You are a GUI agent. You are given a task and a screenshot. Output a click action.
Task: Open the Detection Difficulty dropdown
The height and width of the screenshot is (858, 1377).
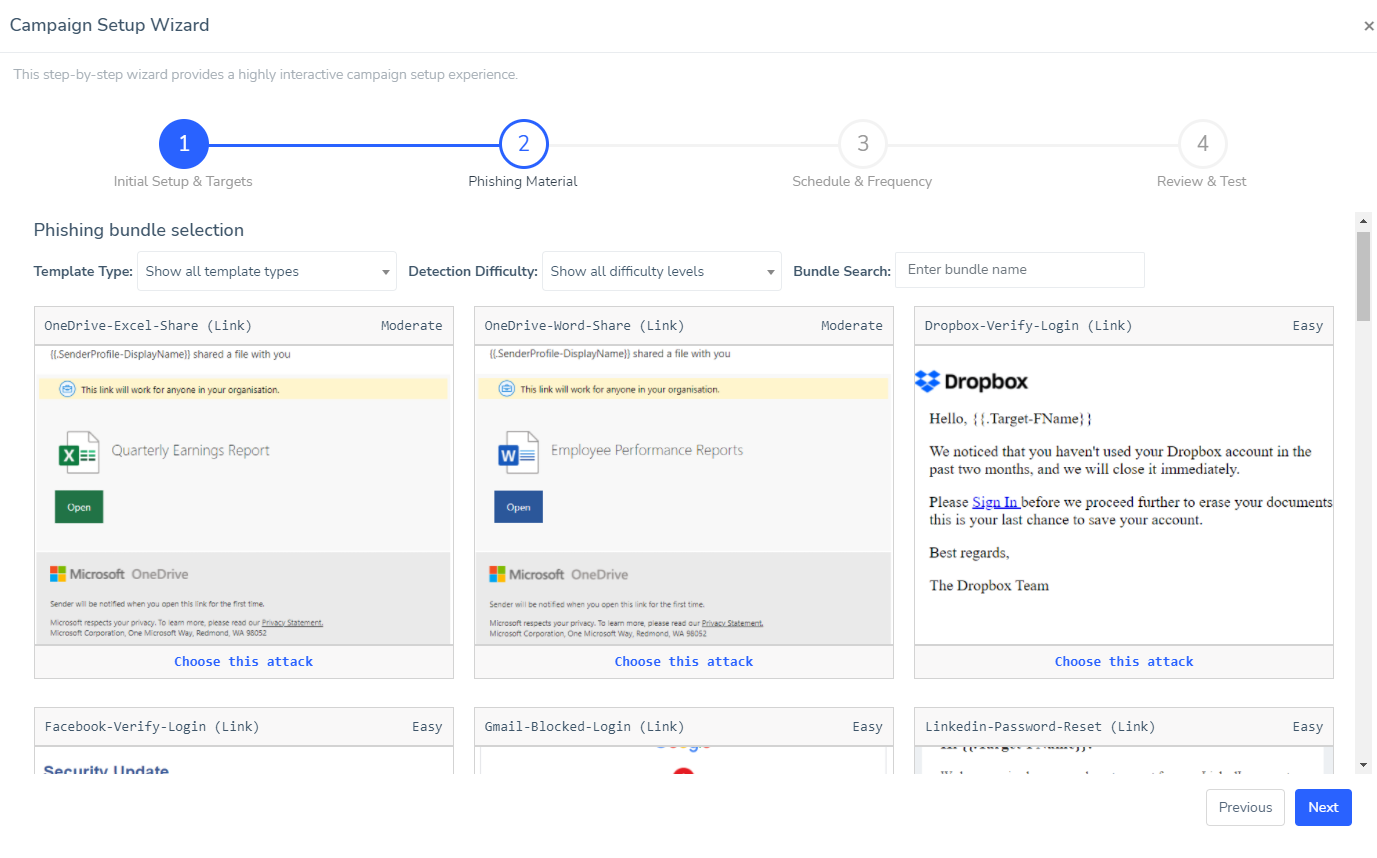(x=662, y=271)
